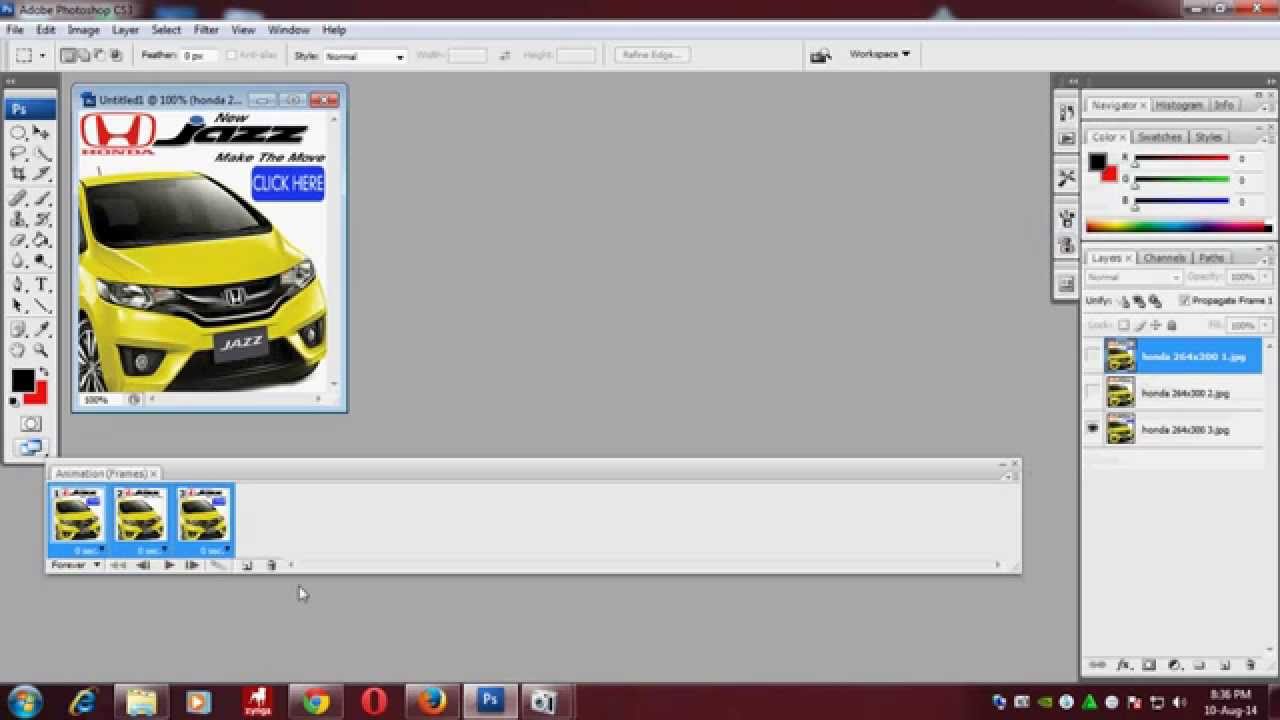Screen dimensions: 1280x720
Task: Click foreground black color swatch in toolbox
Action: pos(22,380)
